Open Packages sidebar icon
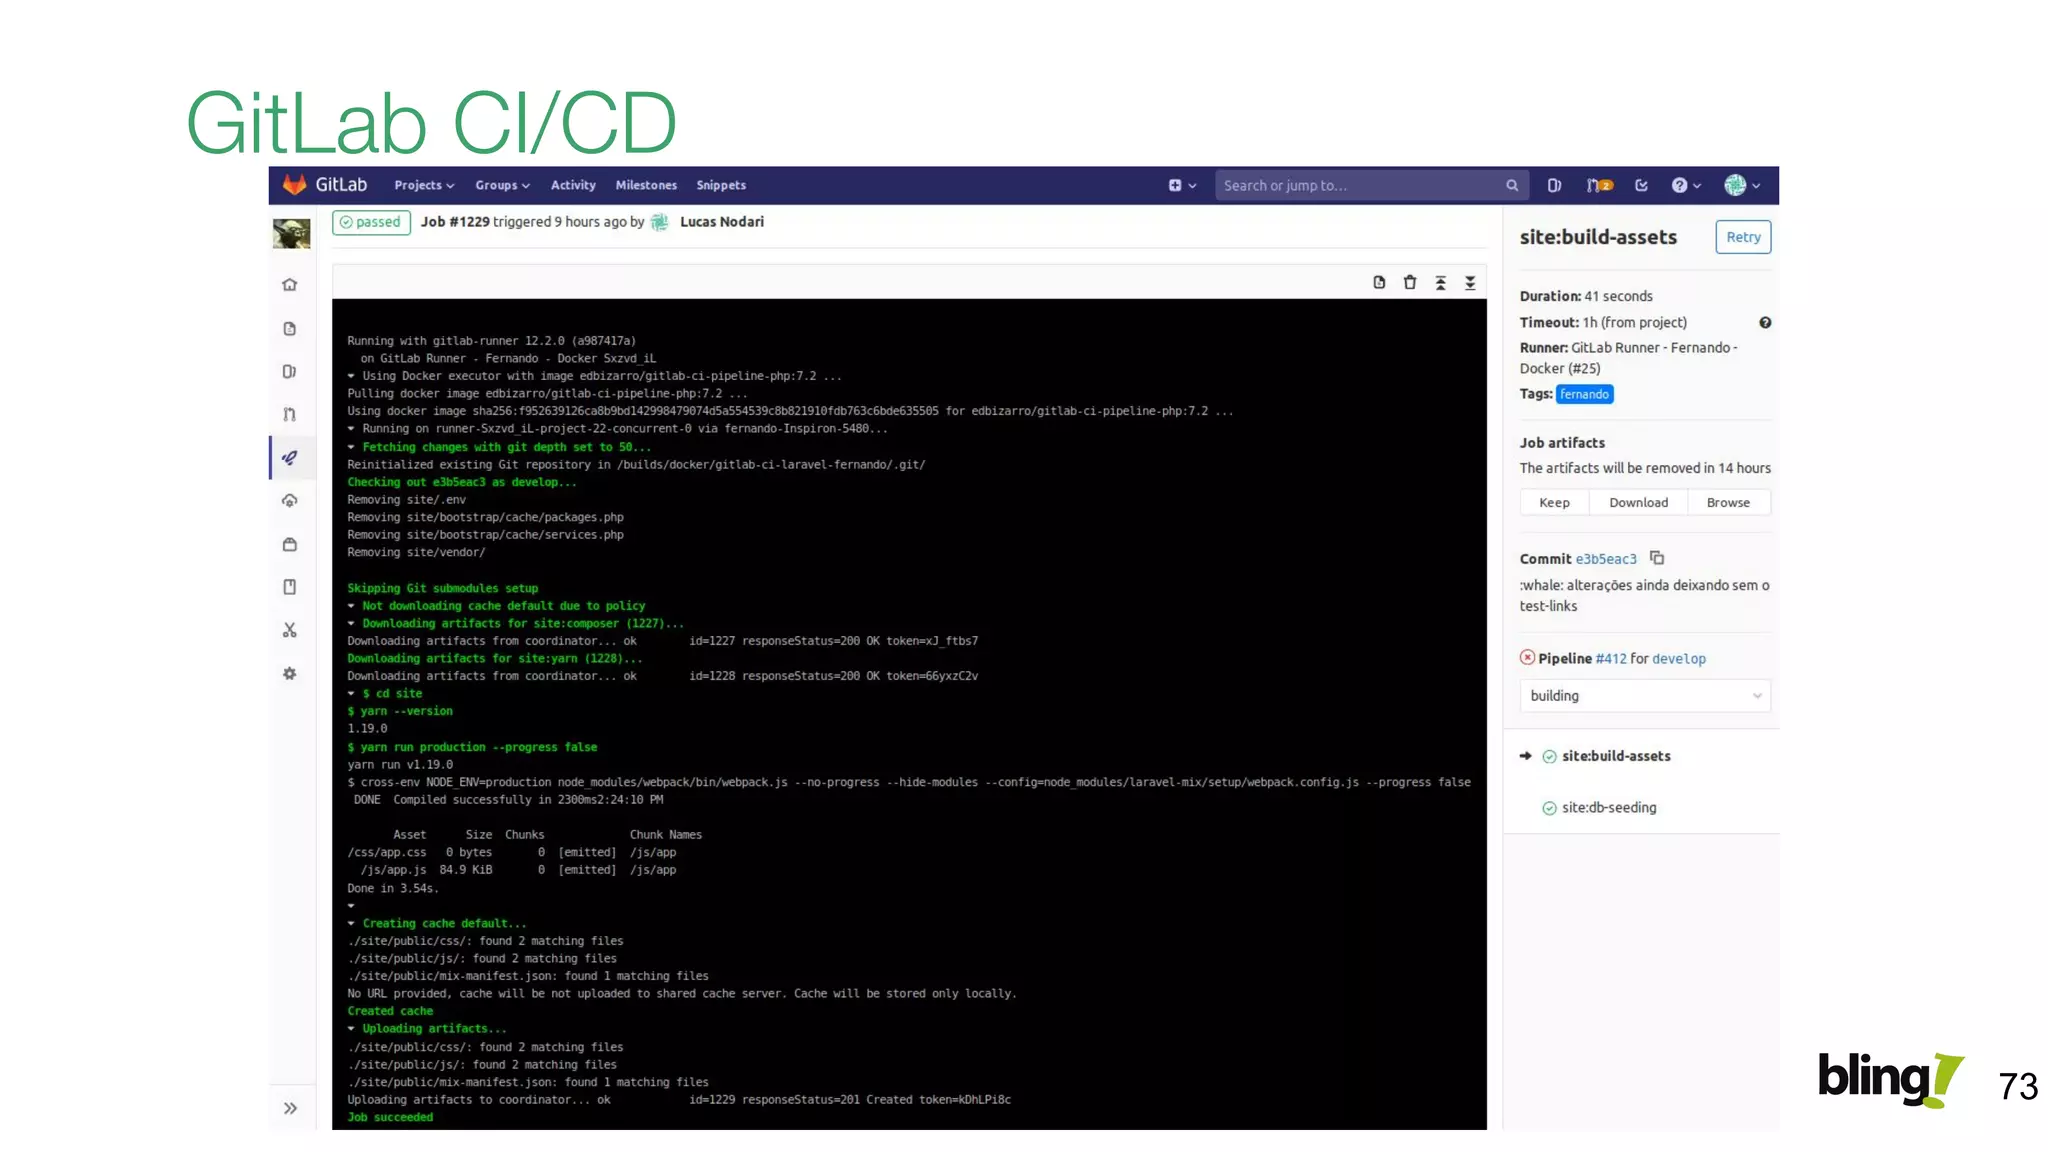This screenshot has width=2048, height=1152. pos(290,545)
